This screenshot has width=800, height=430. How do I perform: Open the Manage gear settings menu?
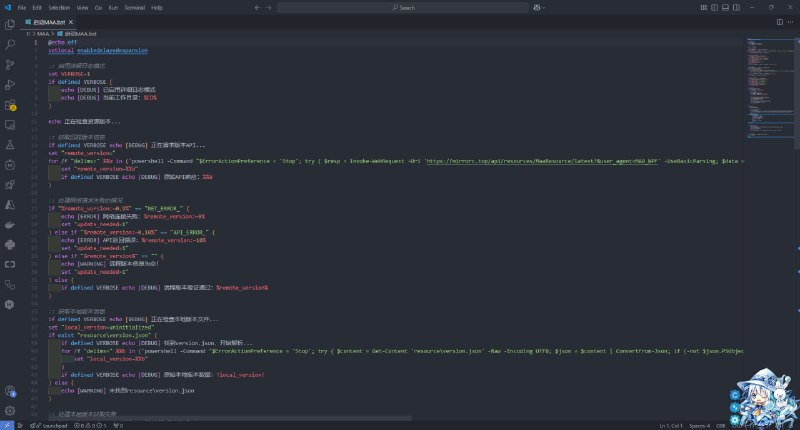coord(11,410)
